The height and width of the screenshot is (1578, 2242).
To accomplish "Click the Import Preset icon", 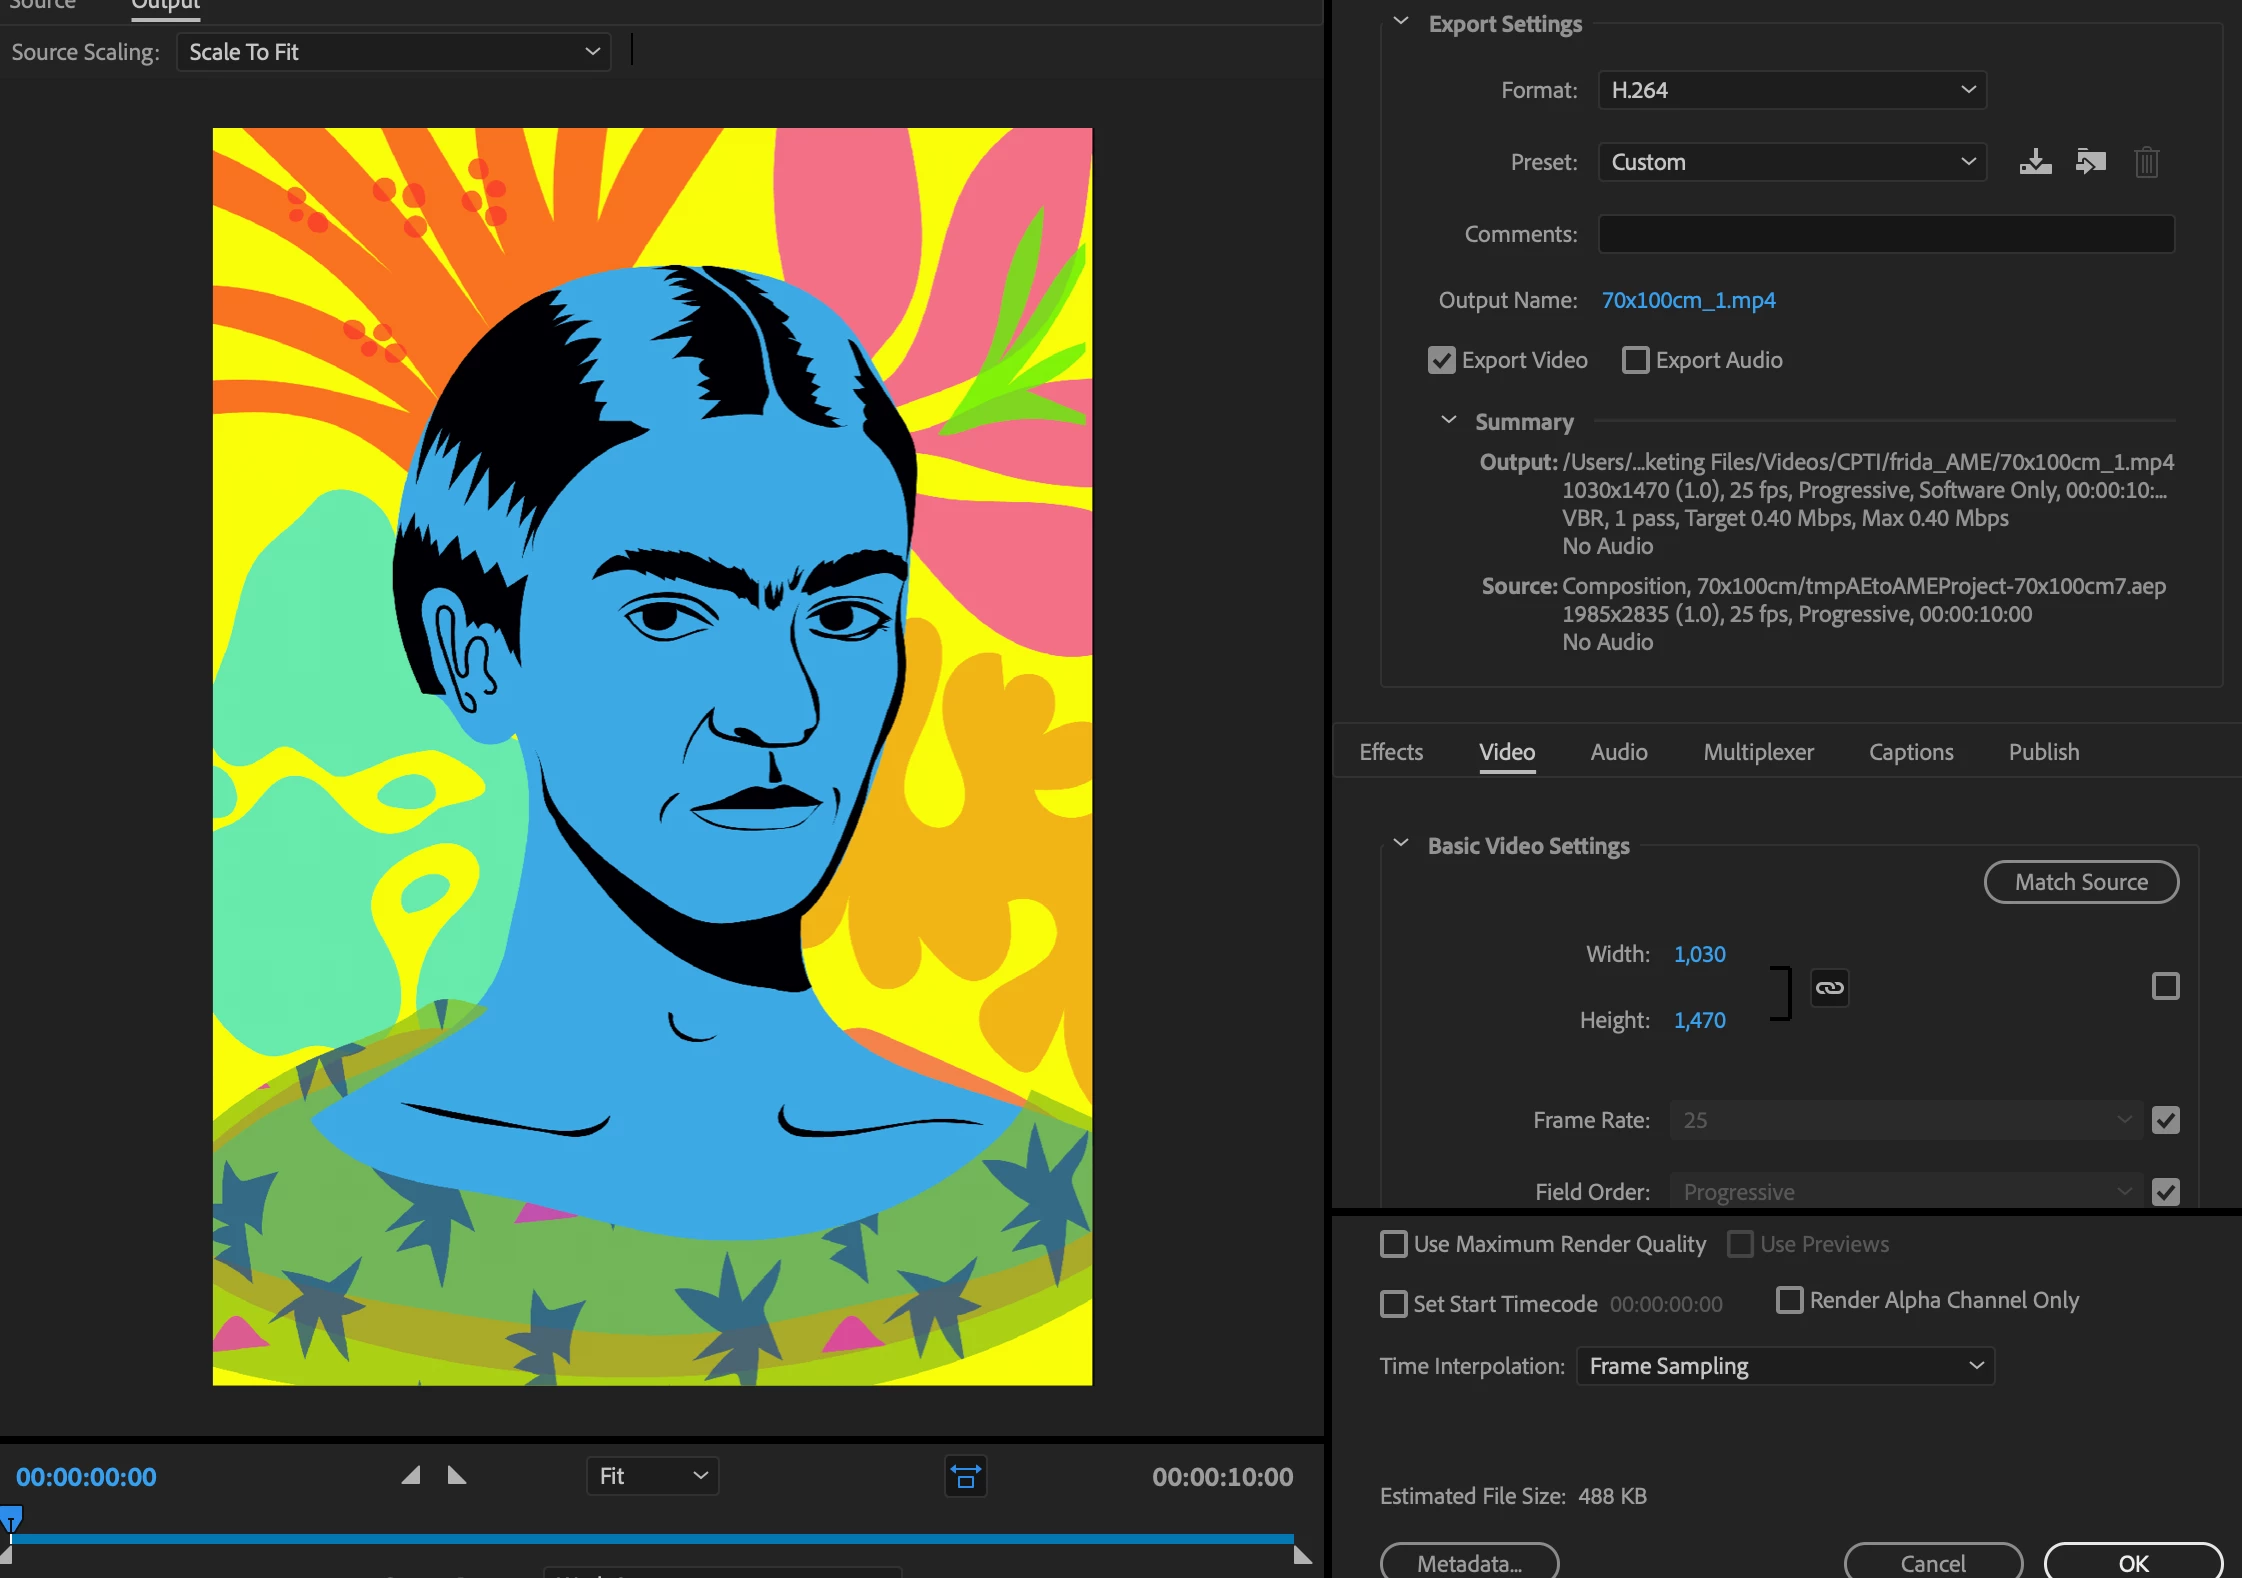I will [2091, 162].
